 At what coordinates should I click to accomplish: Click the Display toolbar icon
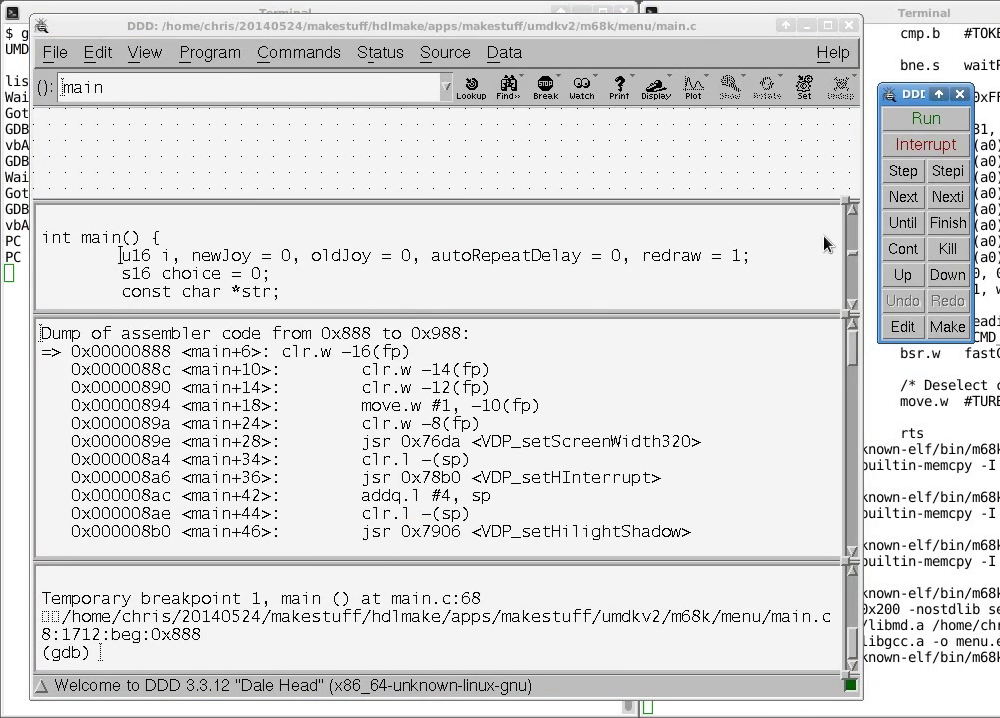pyautogui.click(x=656, y=87)
